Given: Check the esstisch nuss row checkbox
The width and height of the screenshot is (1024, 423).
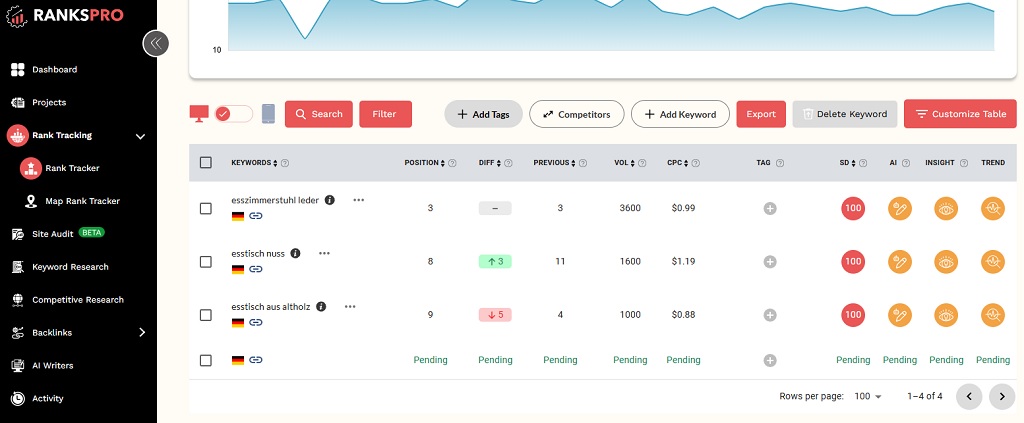Looking at the screenshot, I should click(x=206, y=262).
